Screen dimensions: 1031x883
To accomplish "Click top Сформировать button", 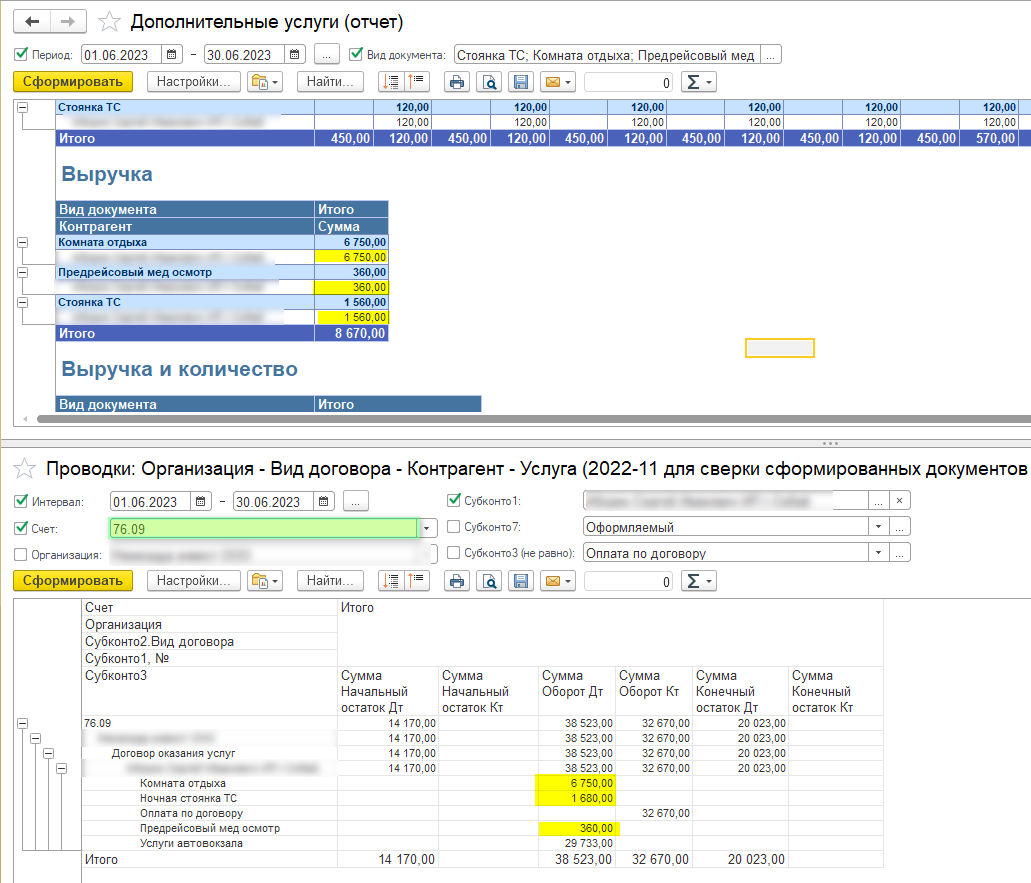I will (x=72, y=82).
